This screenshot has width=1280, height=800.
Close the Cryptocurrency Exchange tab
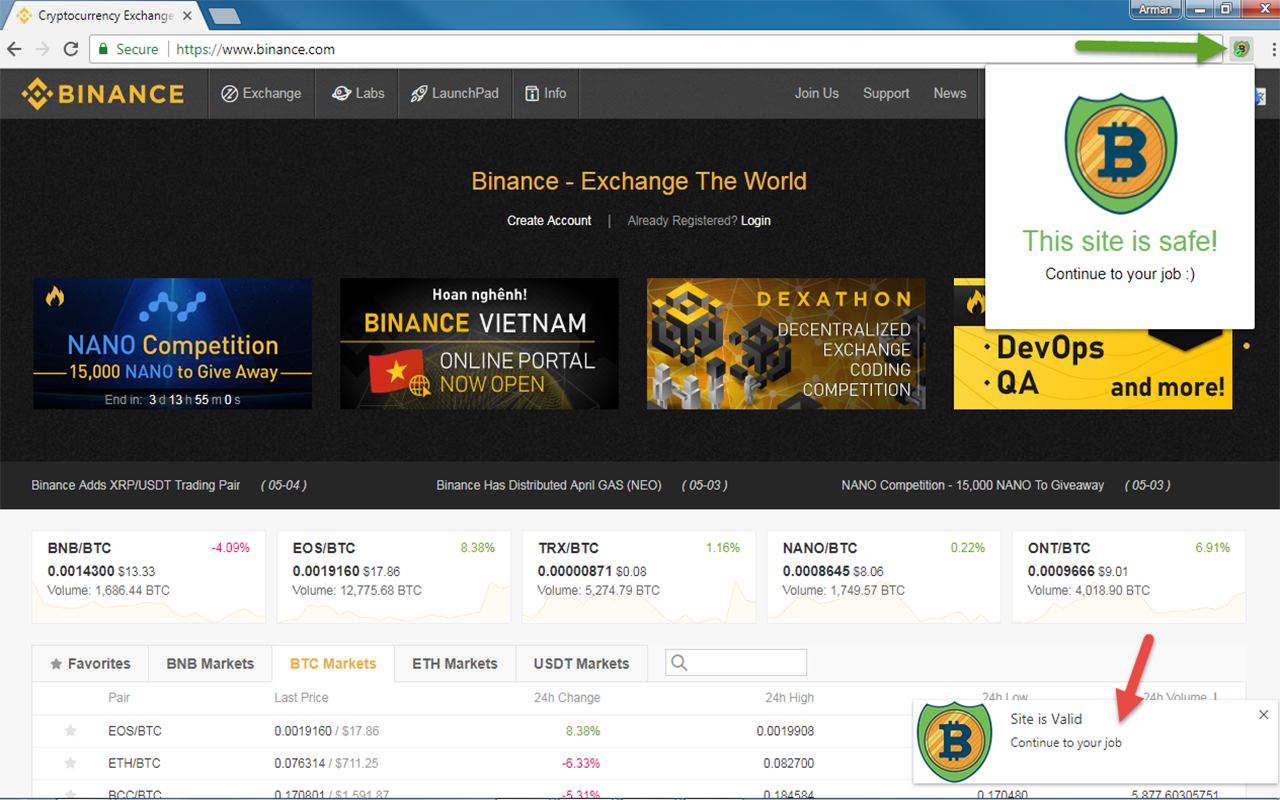tap(187, 16)
